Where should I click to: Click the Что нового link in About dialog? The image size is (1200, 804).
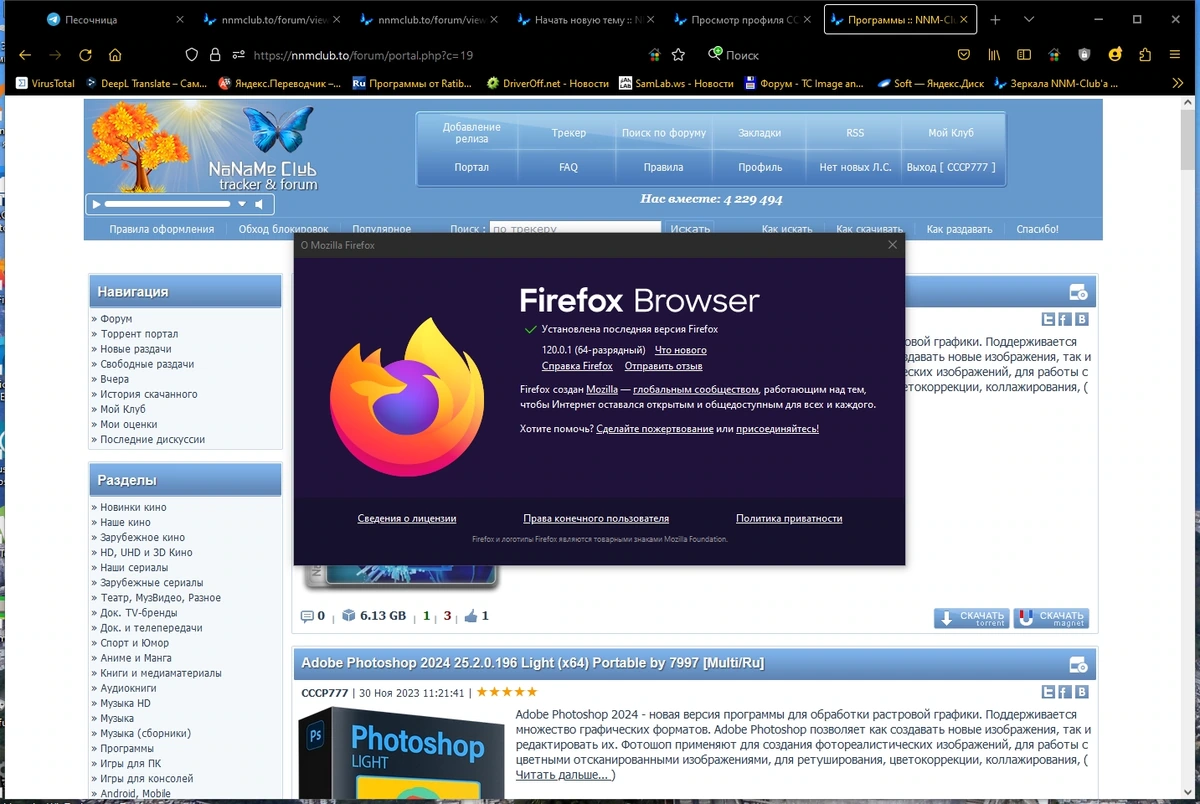(x=680, y=350)
